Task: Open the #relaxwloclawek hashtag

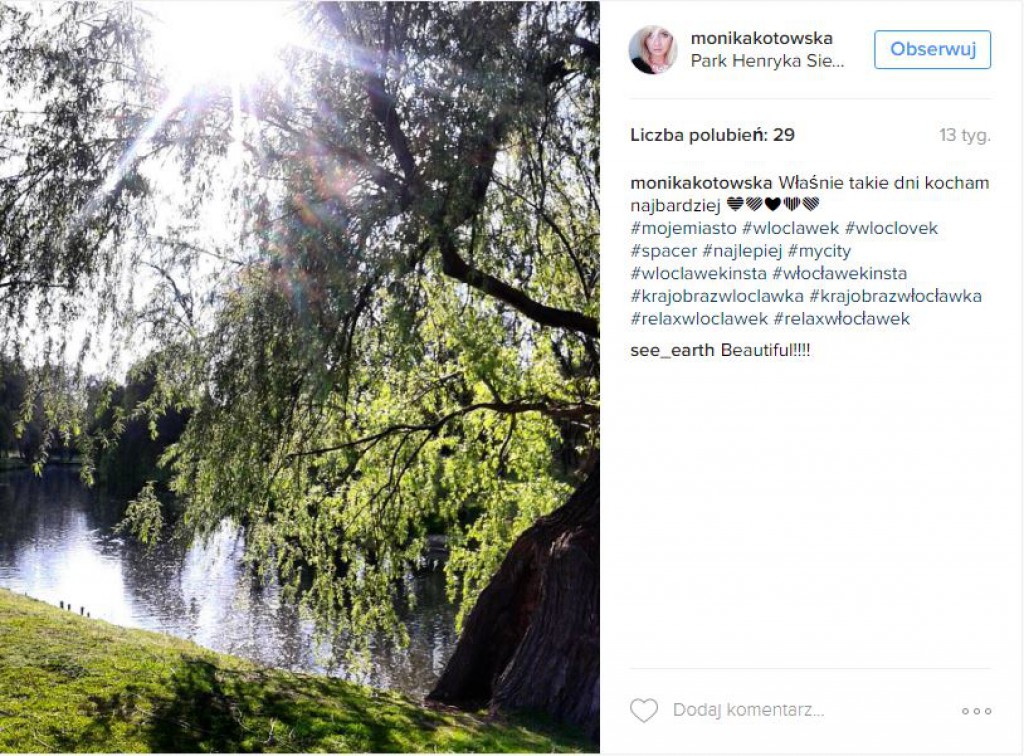Action: click(x=699, y=319)
